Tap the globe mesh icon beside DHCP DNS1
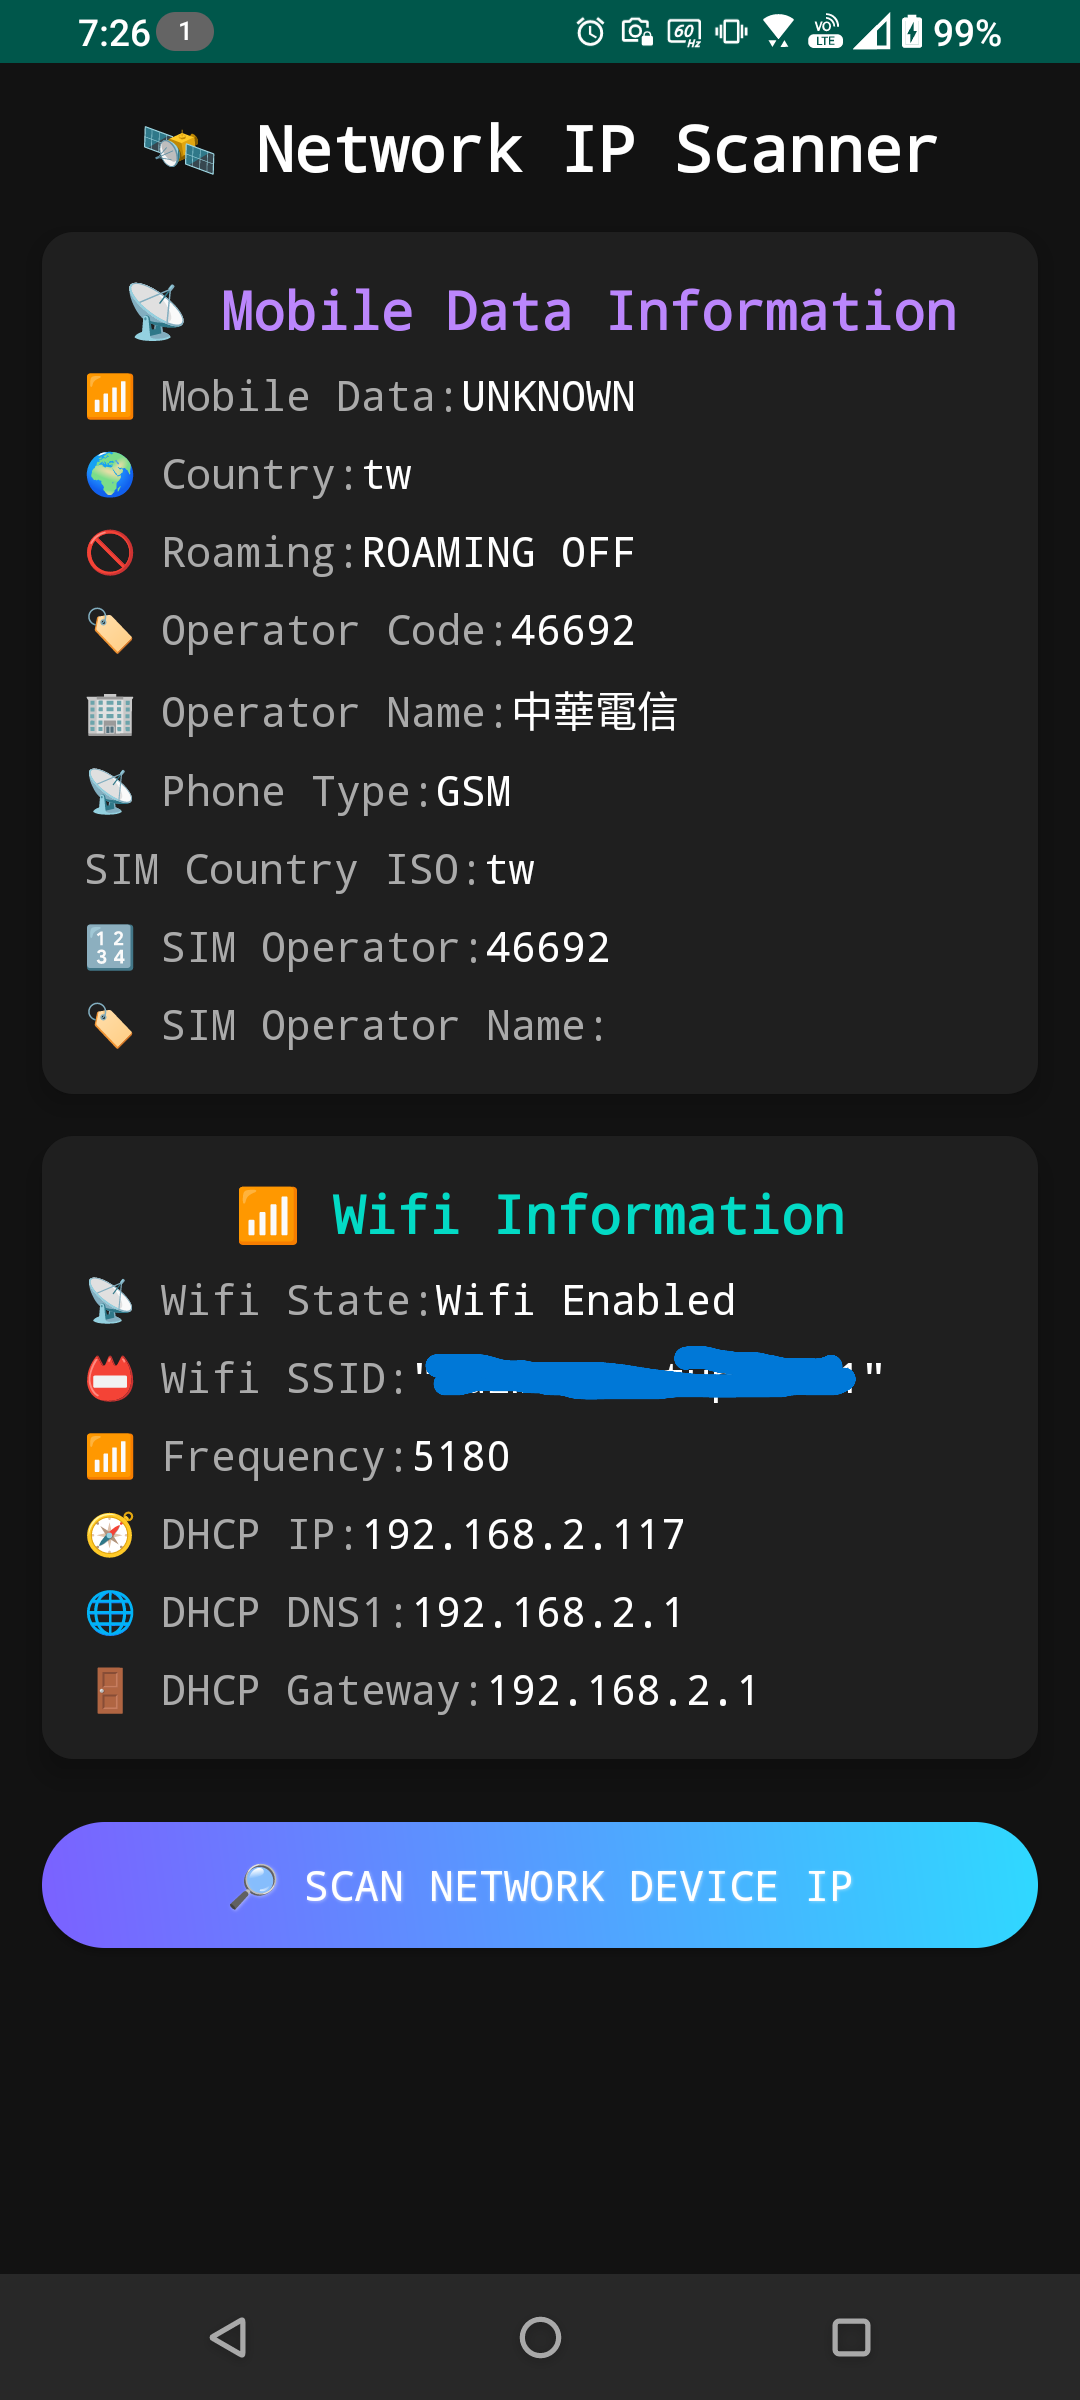 pos(110,1613)
